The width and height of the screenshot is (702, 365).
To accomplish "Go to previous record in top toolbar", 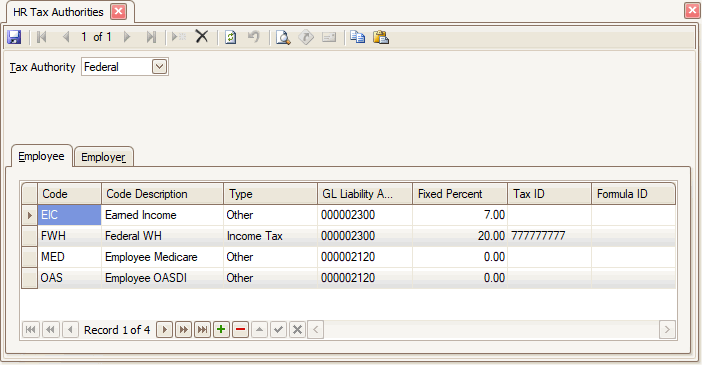I will point(66,37).
